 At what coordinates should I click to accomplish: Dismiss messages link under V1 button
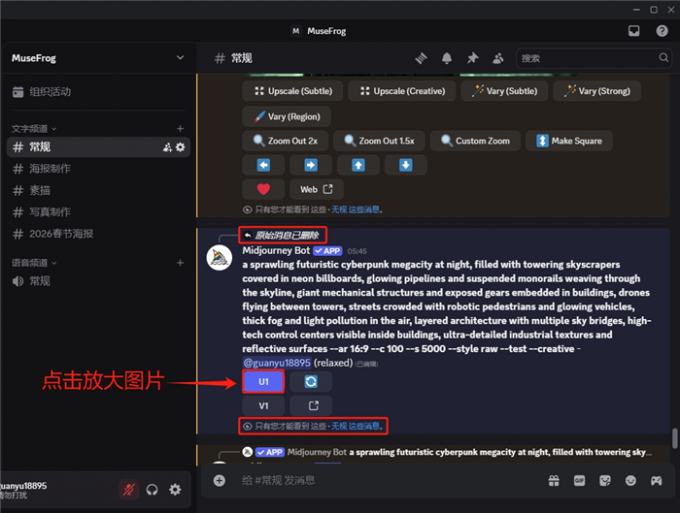(x=356, y=426)
